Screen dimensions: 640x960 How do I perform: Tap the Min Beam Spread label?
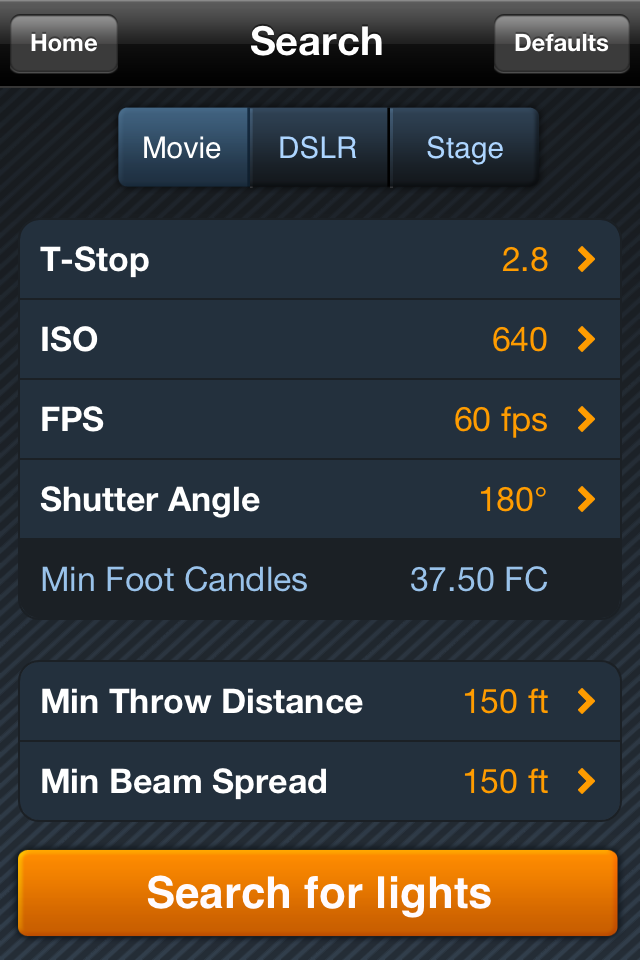coord(184,781)
